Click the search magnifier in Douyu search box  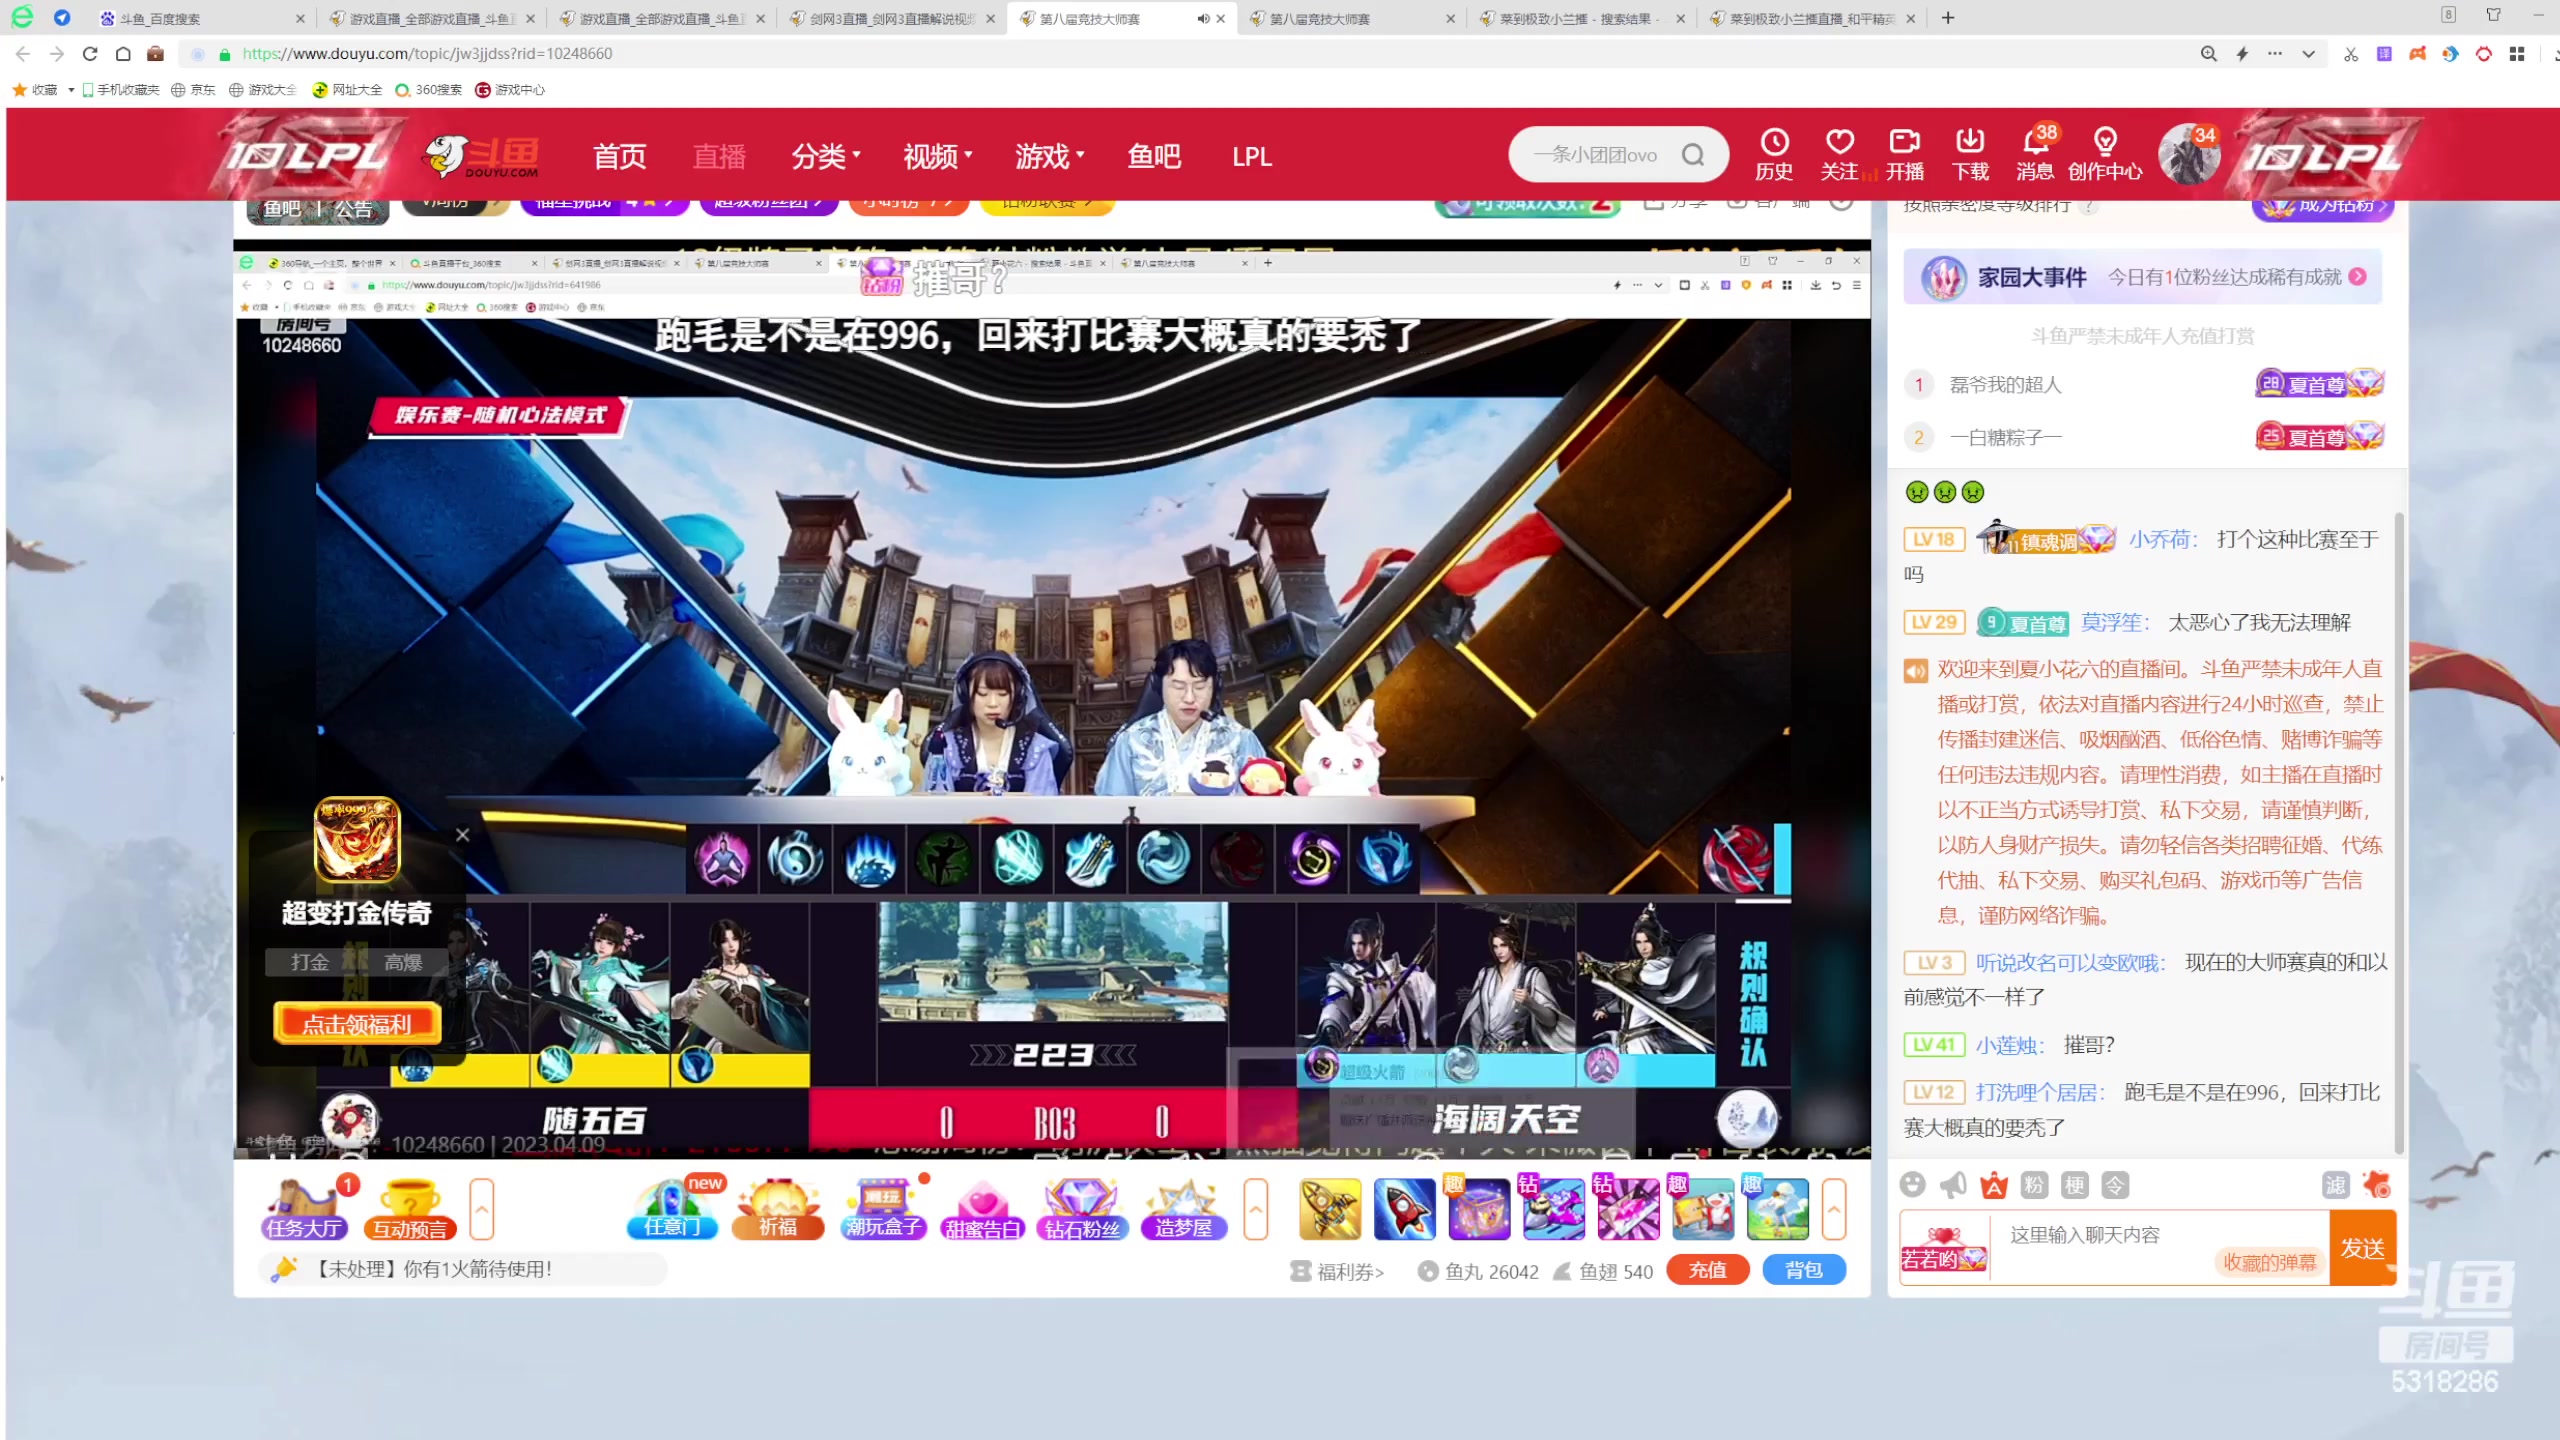coord(1693,155)
